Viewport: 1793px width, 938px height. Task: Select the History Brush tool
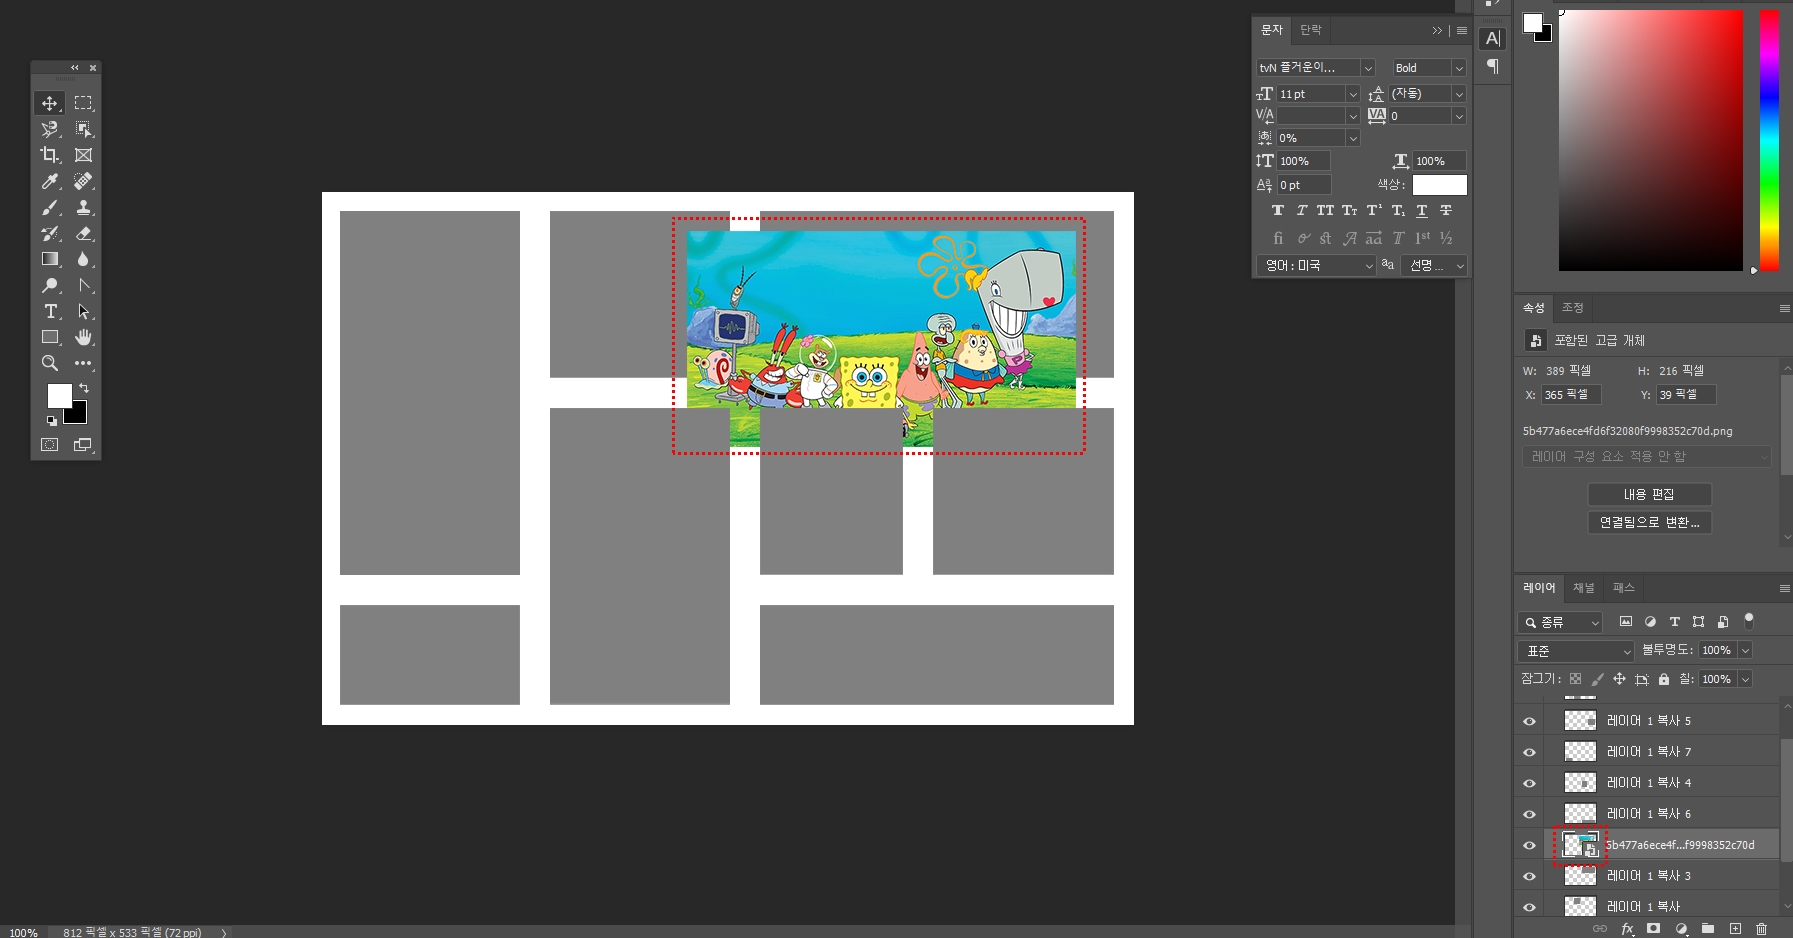[49, 233]
